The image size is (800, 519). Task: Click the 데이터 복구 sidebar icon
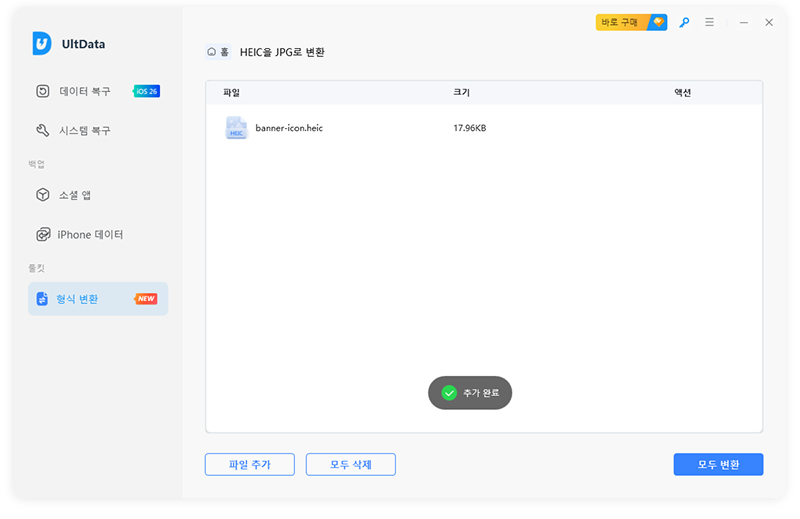click(43, 91)
